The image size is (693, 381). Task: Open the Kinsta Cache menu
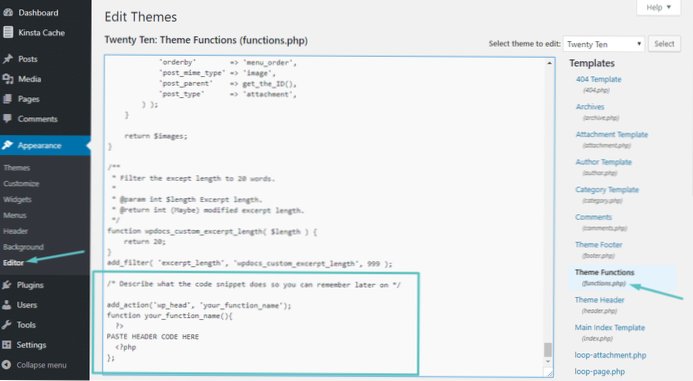(42, 33)
